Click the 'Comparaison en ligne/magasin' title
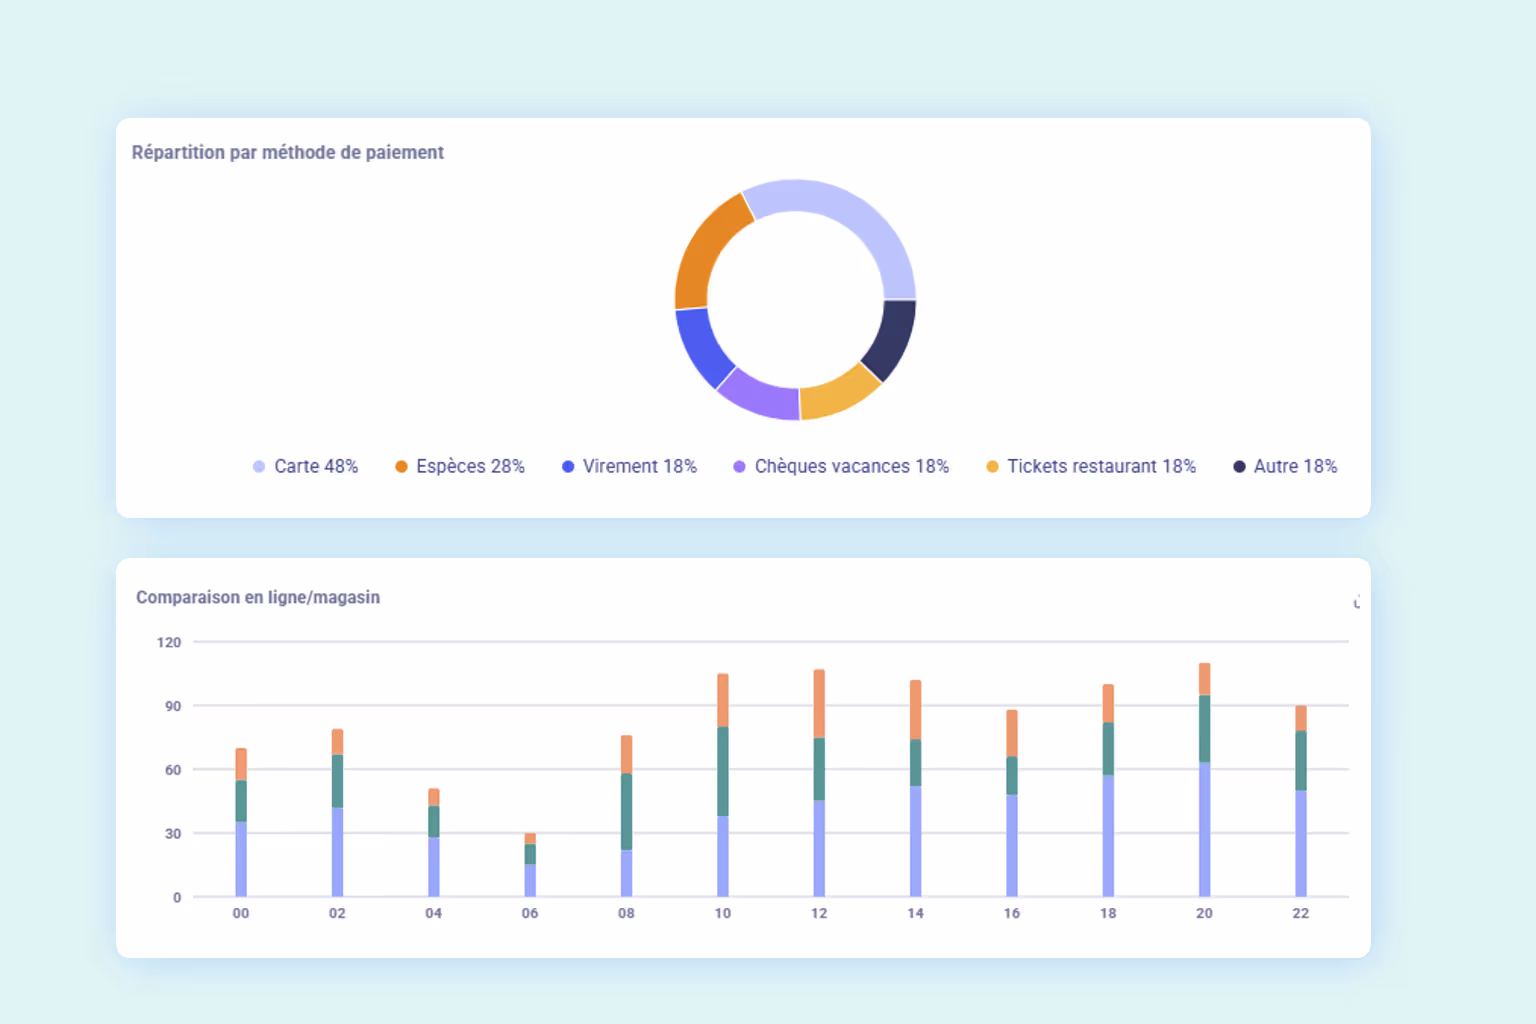The width and height of the screenshot is (1536, 1024). [258, 597]
